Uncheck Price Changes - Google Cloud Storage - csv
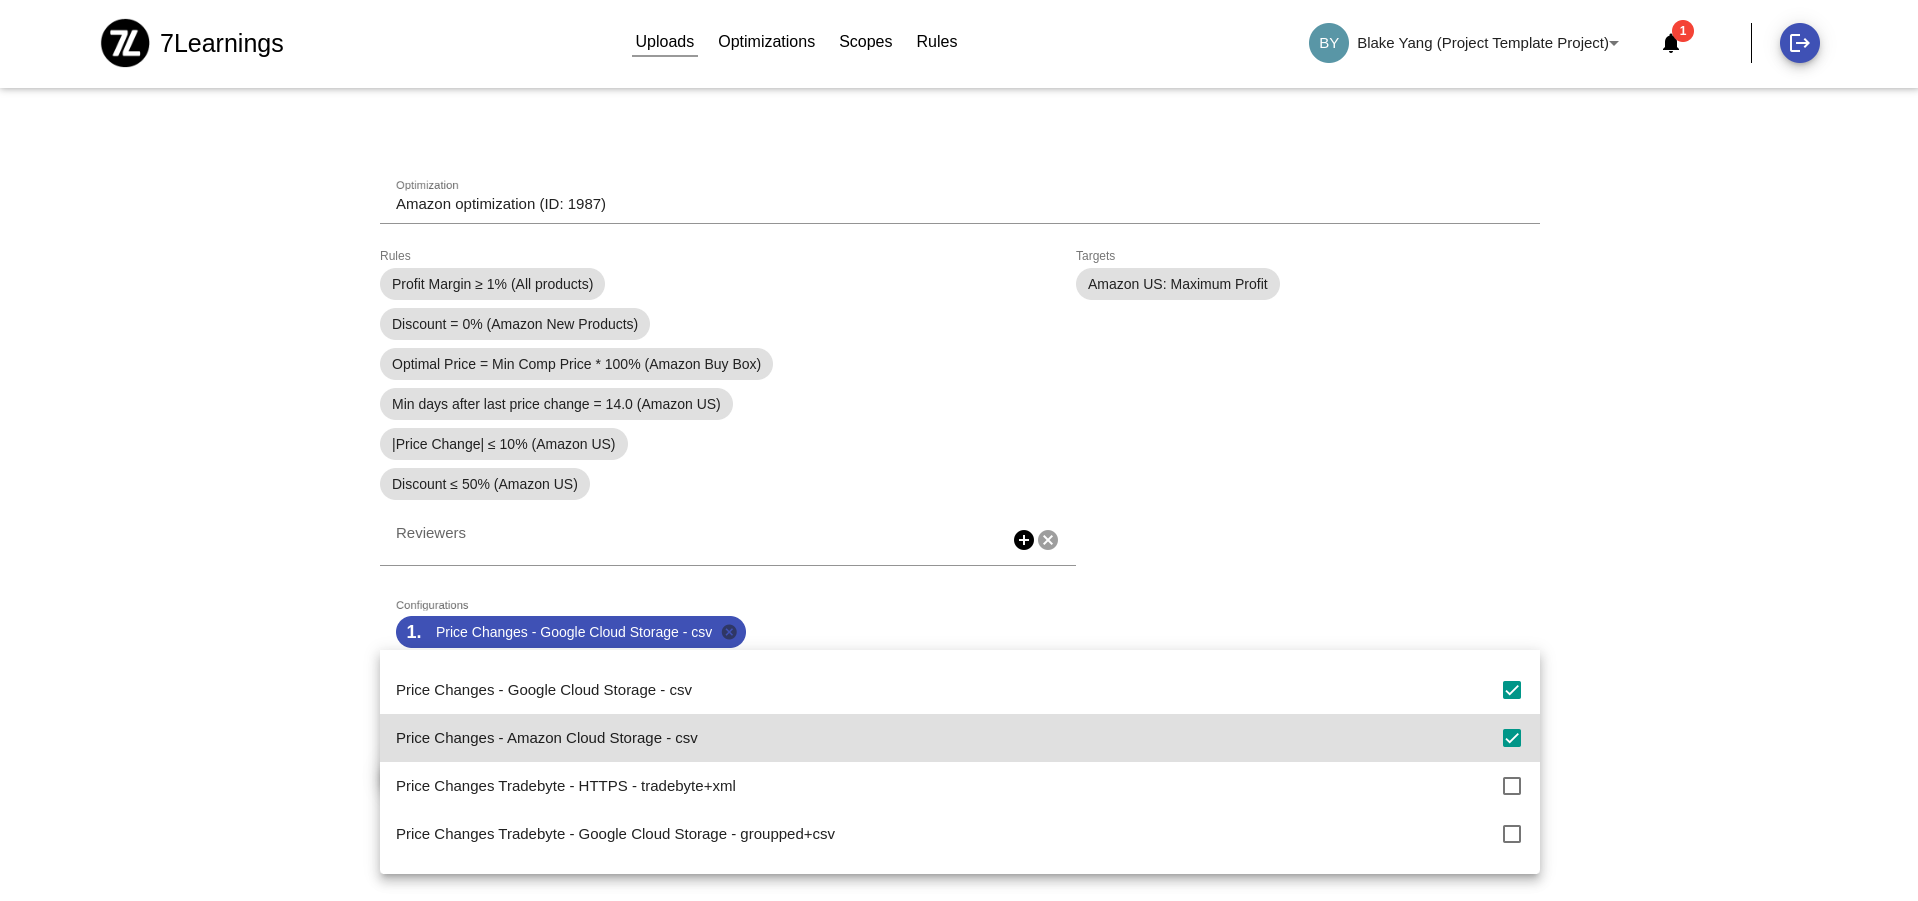The width and height of the screenshot is (1918, 901). click(x=1512, y=690)
